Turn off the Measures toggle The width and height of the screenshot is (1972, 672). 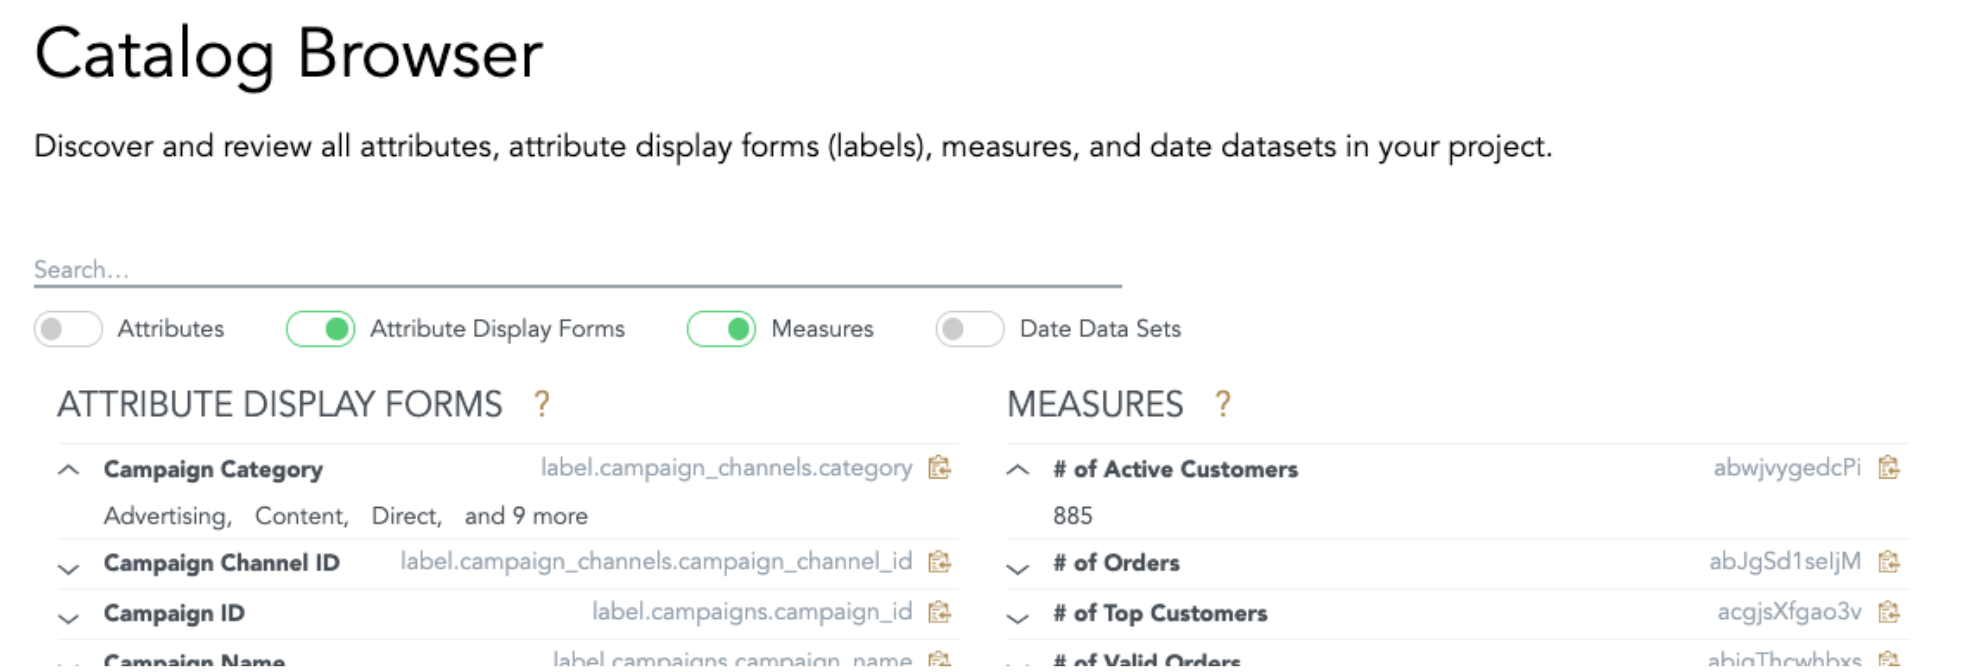(x=721, y=329)
